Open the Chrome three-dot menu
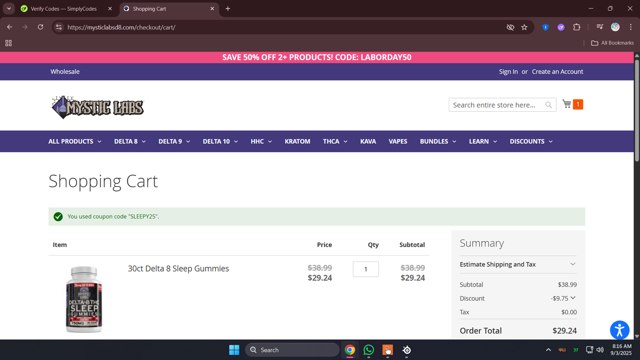The image size is (640, 360). [631, 27]
